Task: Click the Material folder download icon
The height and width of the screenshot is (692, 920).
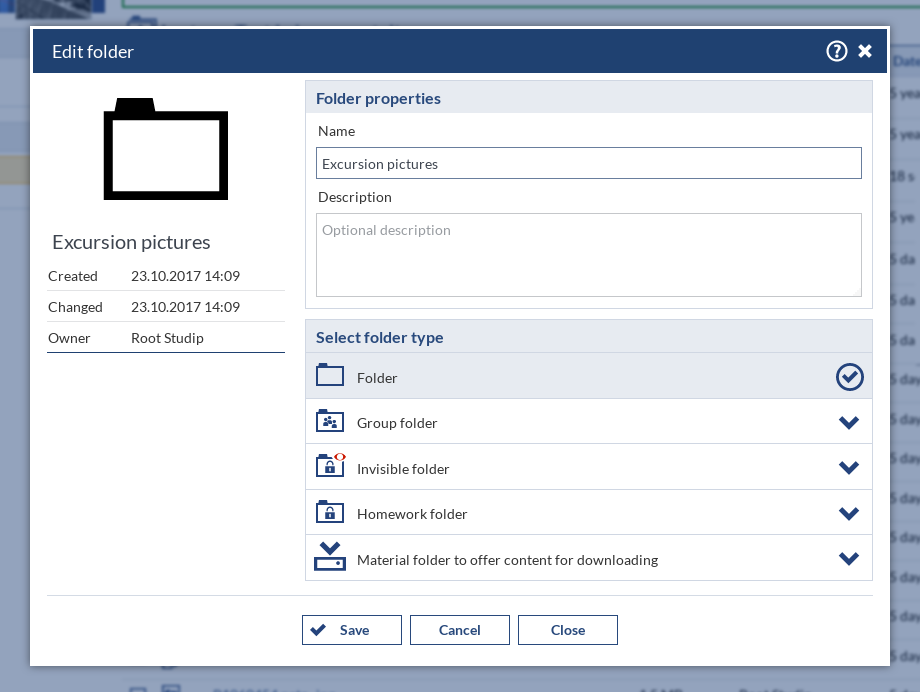Action: (x=330, y=557)
